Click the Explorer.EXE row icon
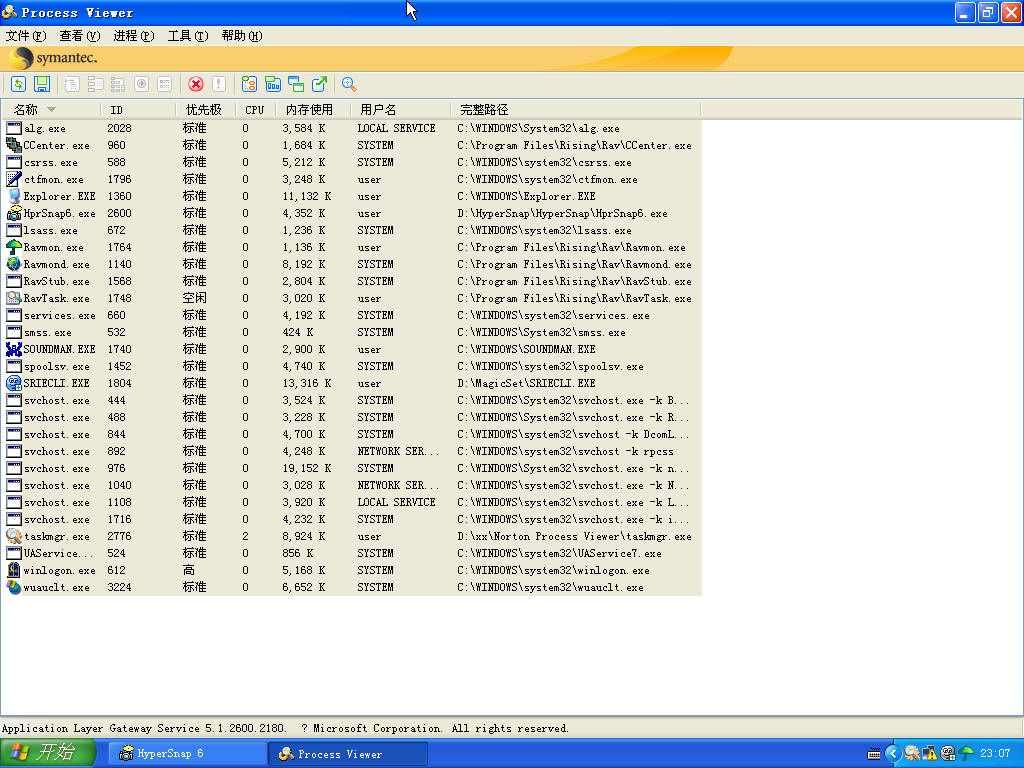This screenshot has height=768, width=1024. (14, 196)
